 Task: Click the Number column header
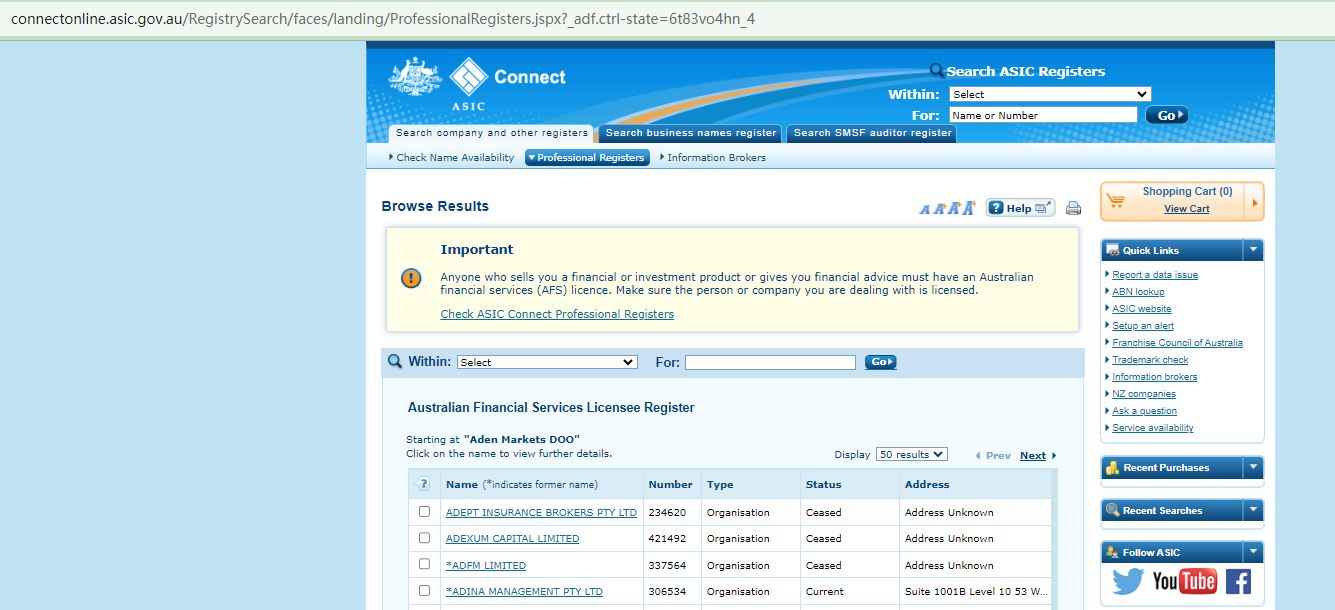pos(670,484)
